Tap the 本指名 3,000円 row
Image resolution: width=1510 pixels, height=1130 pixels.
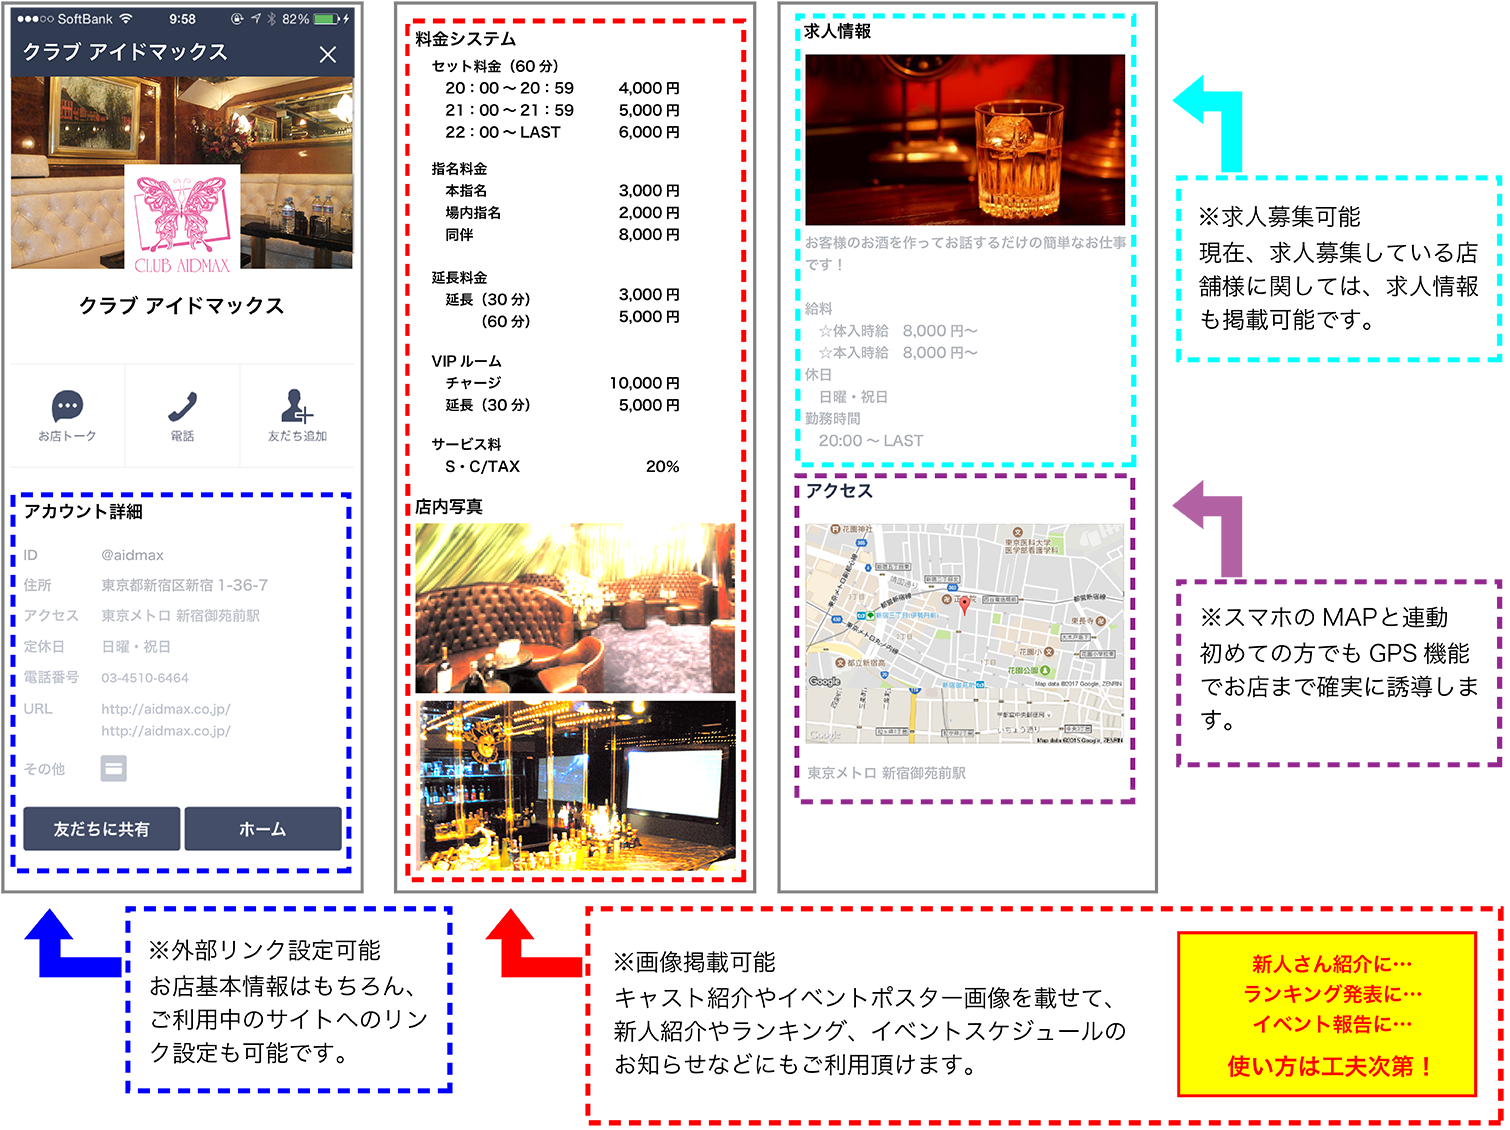tap(562, 190)
